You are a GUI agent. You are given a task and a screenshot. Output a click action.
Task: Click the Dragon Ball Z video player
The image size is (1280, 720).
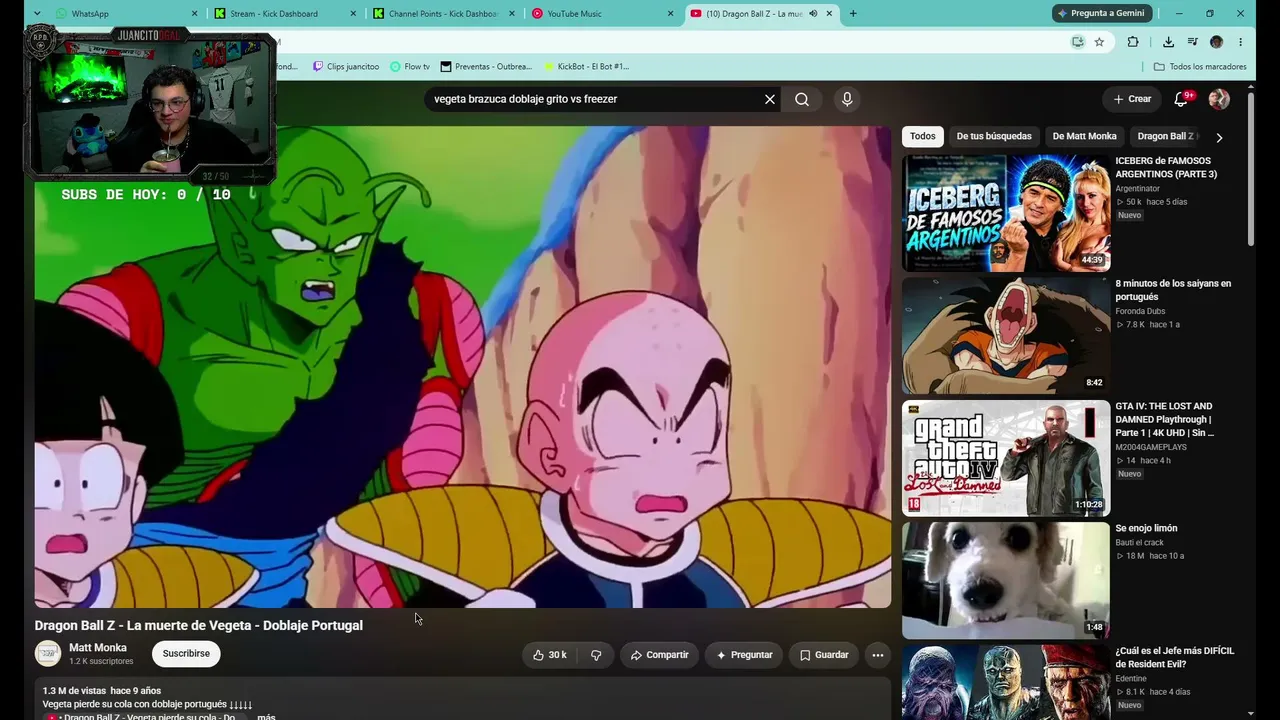[463, 367]
